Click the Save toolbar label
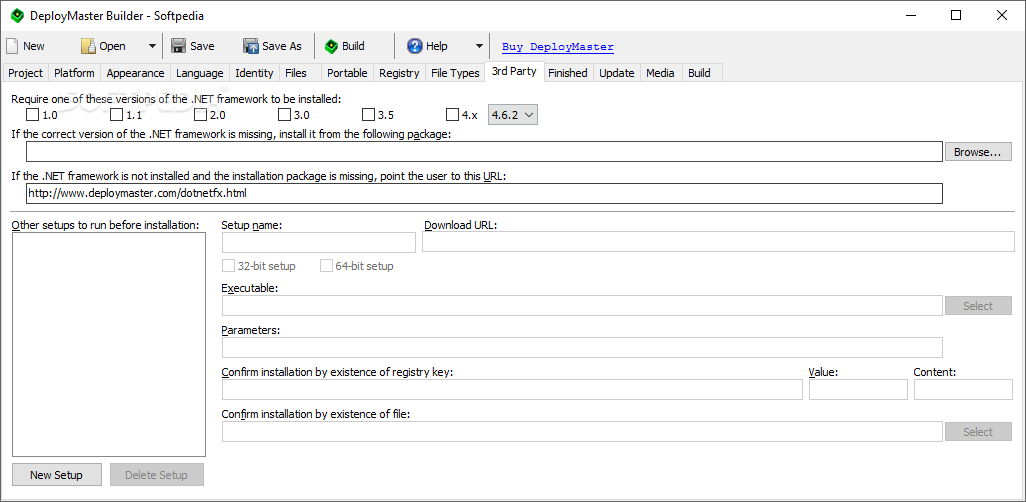Image resolution: width=1026 pixels, height=502 pixels. (202, 46)
